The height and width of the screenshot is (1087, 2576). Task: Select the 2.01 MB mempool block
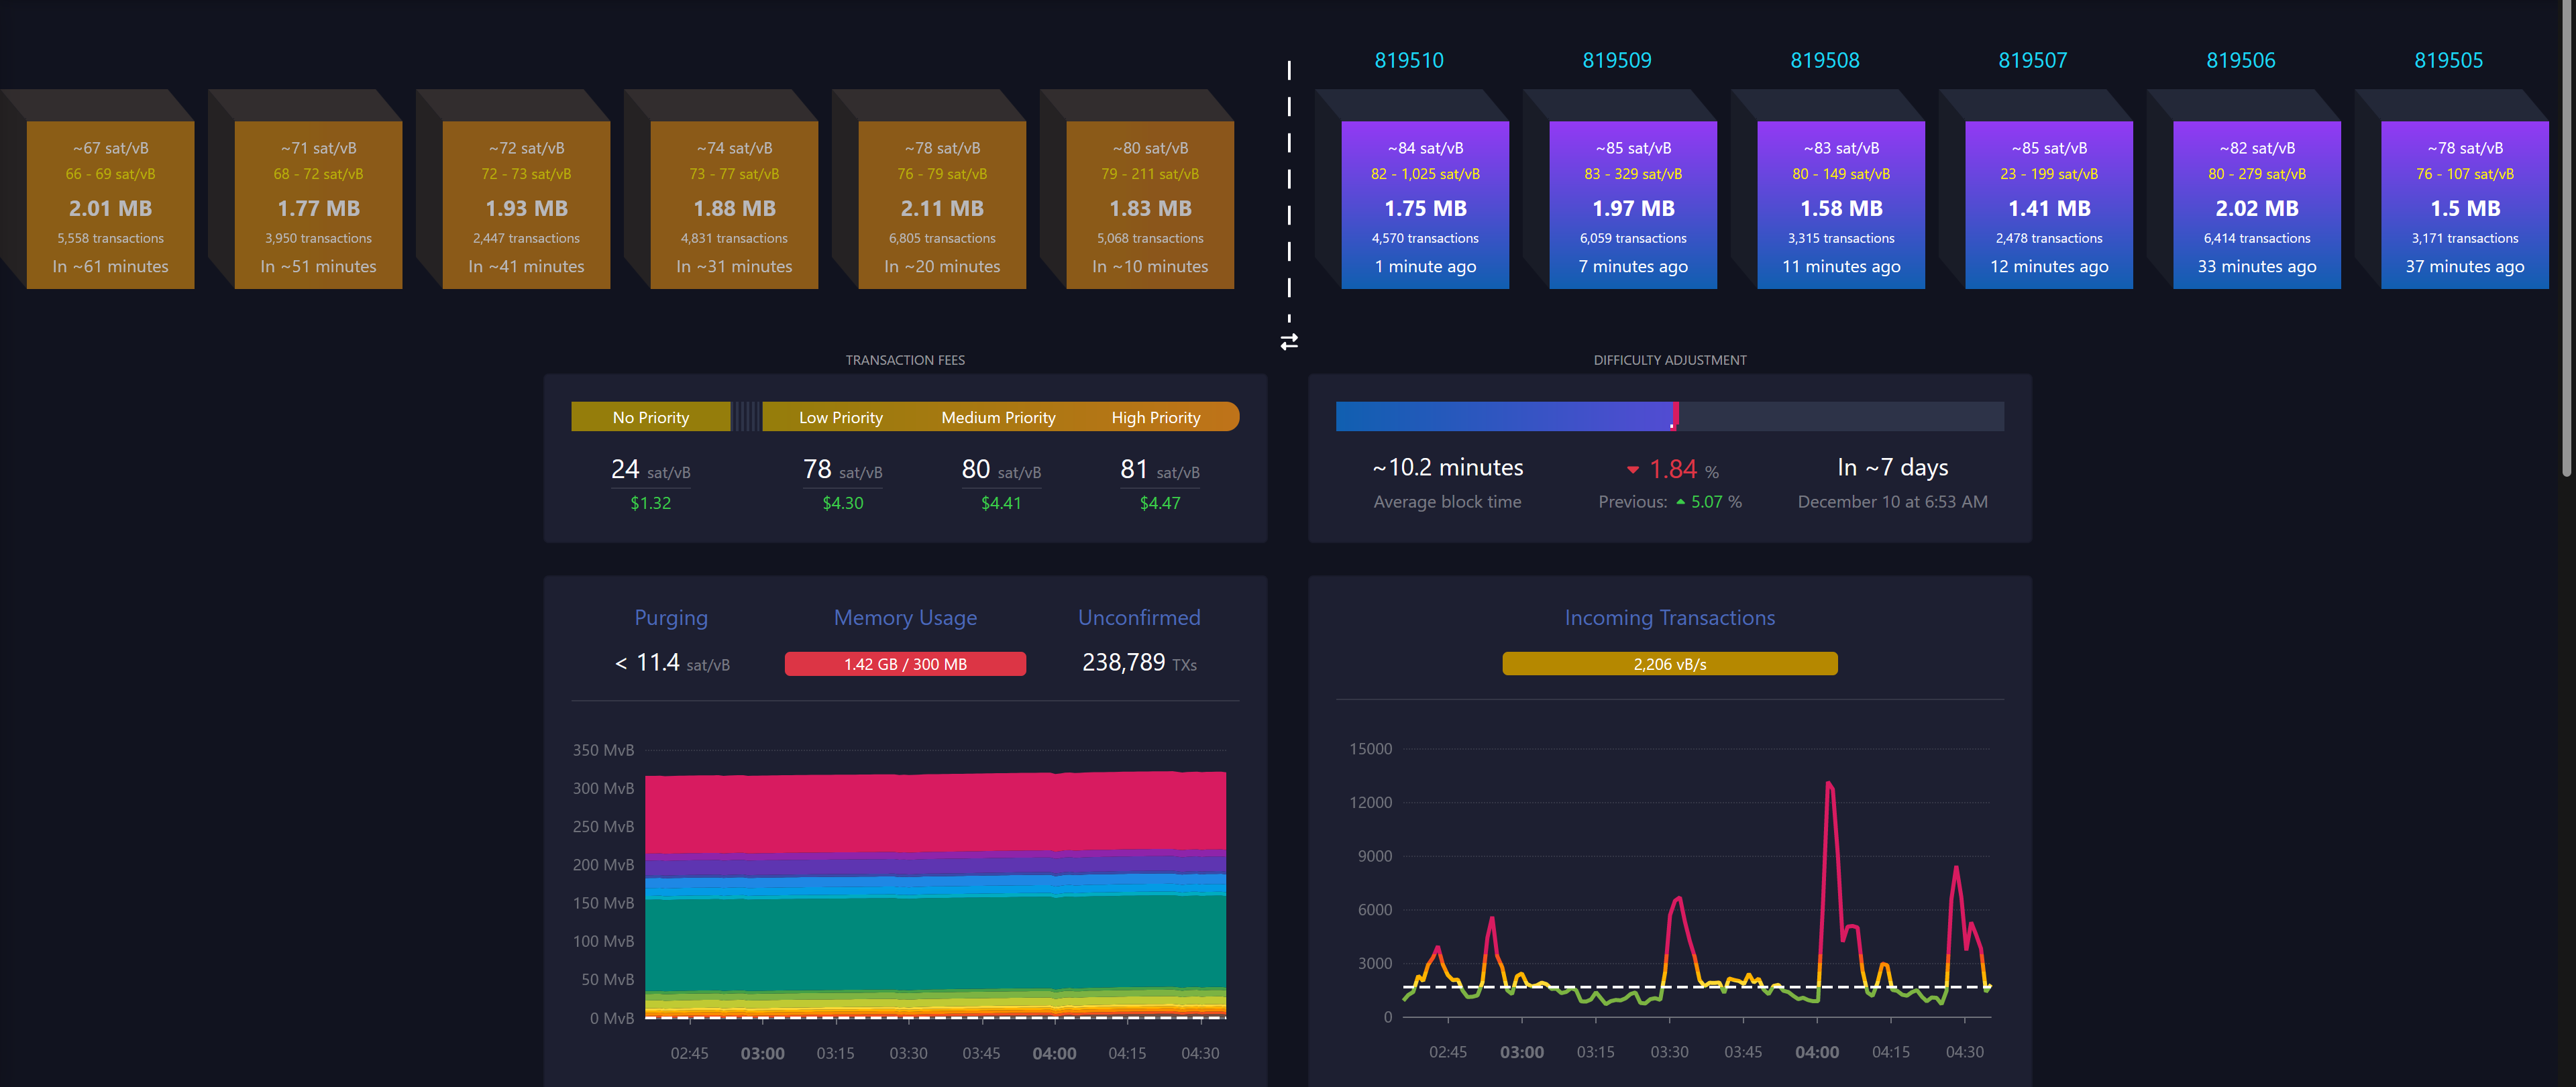click(x=110, y=205)
